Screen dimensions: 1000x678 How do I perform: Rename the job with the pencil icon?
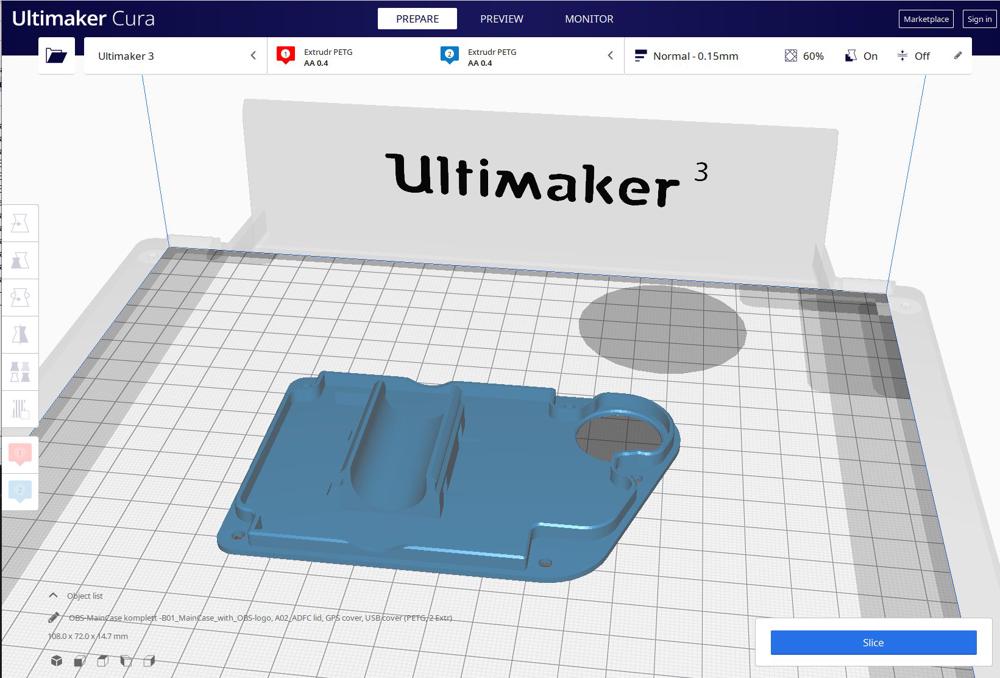(54, 617)
